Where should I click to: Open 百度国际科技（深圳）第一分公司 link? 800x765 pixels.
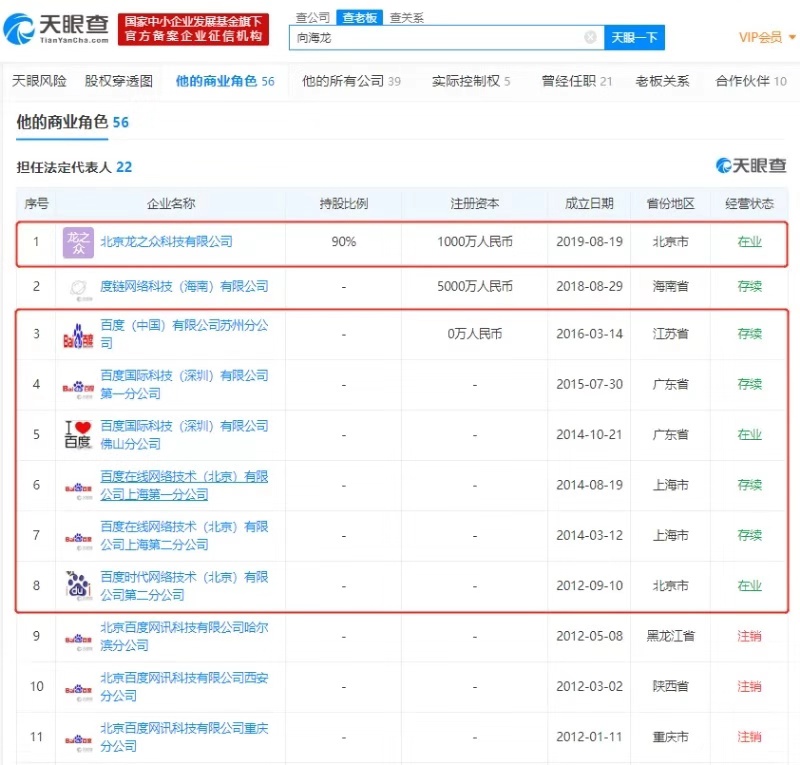click(184, 384)
